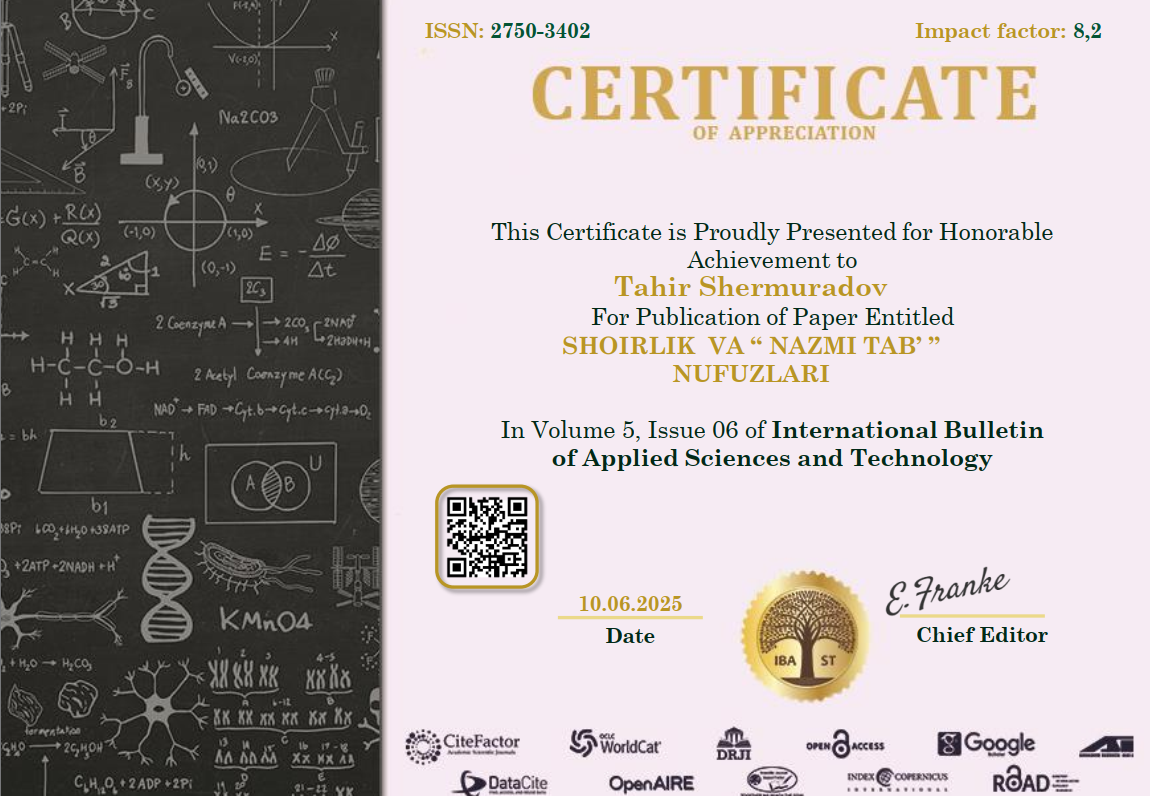Image resolution: width=1150 pixels, height=796 pixels.
Task: Click the Venn diagram A B drawing
Action: [270, 485]
